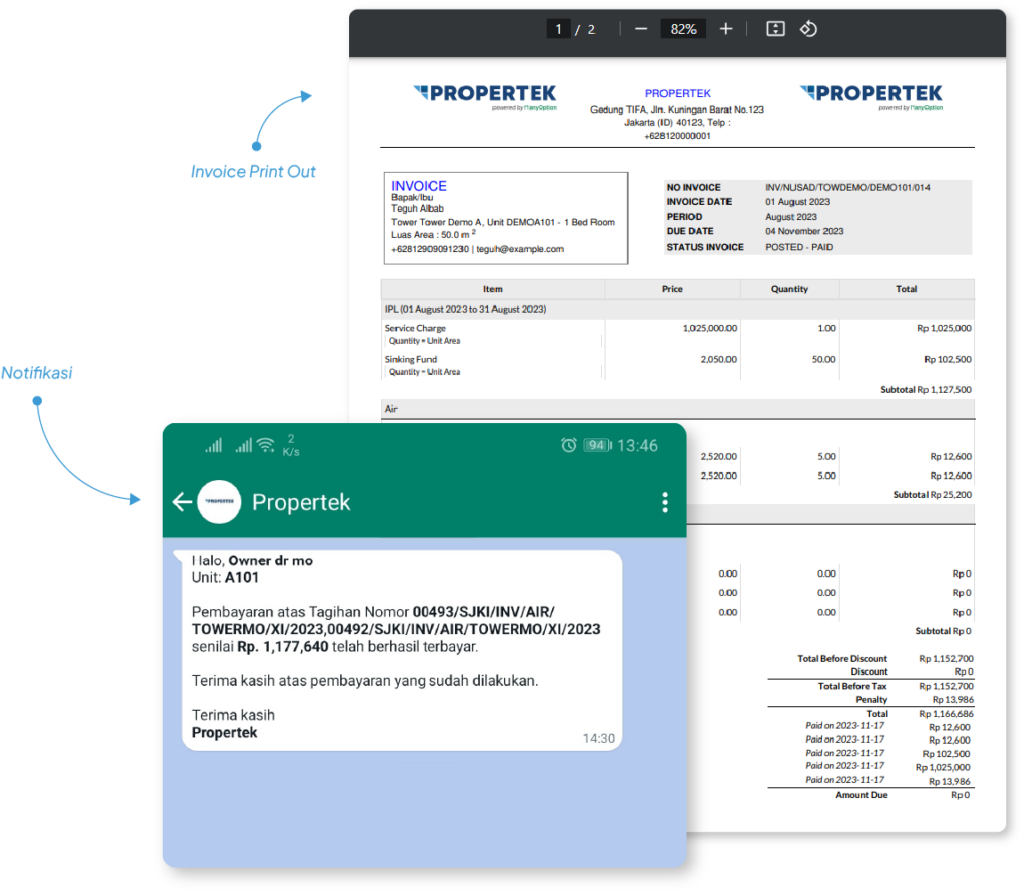Click the Invoice Print Out label
This screenshot has width=1024, height=896.
coord(253,172)
